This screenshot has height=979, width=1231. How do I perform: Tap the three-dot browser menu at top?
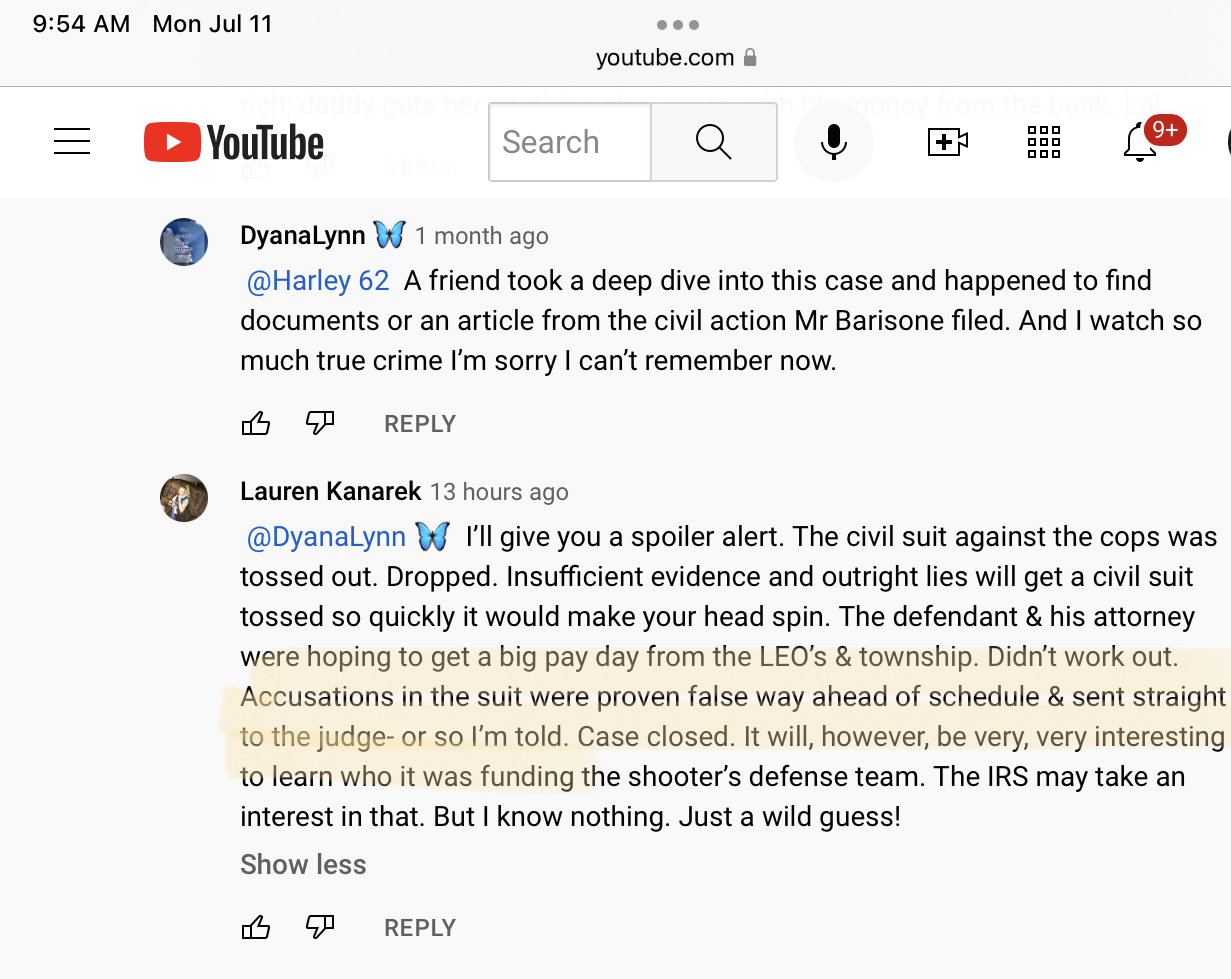[x=678, y=25]
